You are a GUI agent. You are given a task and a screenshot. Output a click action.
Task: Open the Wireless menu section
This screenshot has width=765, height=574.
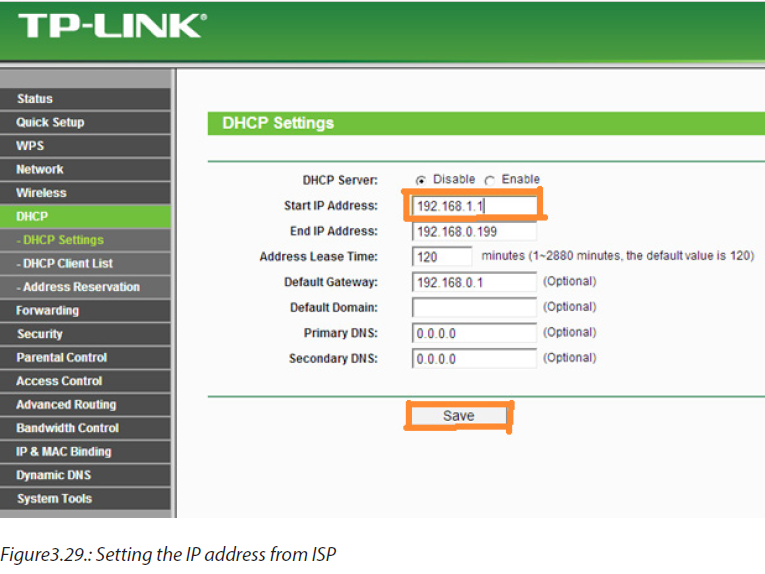85,193
